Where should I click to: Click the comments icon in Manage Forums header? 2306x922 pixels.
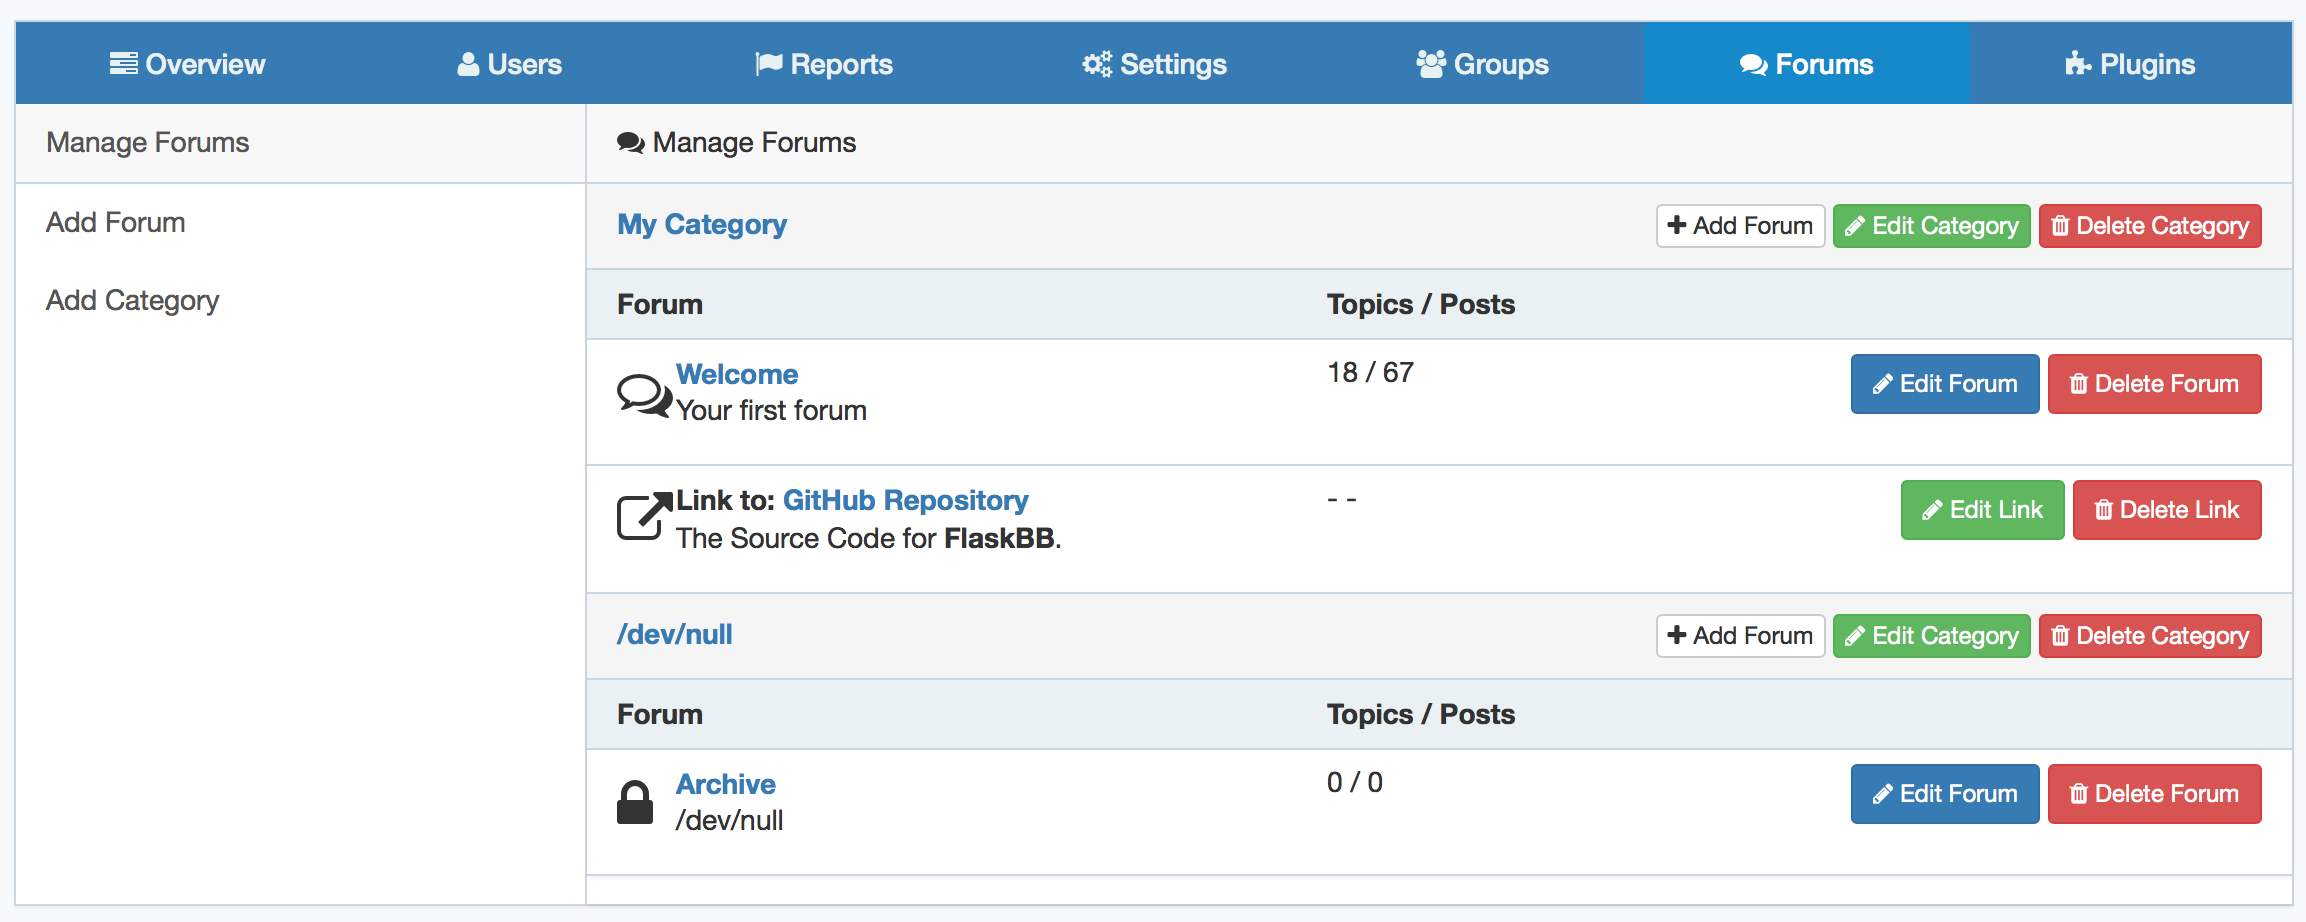click(x=630, y=143)
